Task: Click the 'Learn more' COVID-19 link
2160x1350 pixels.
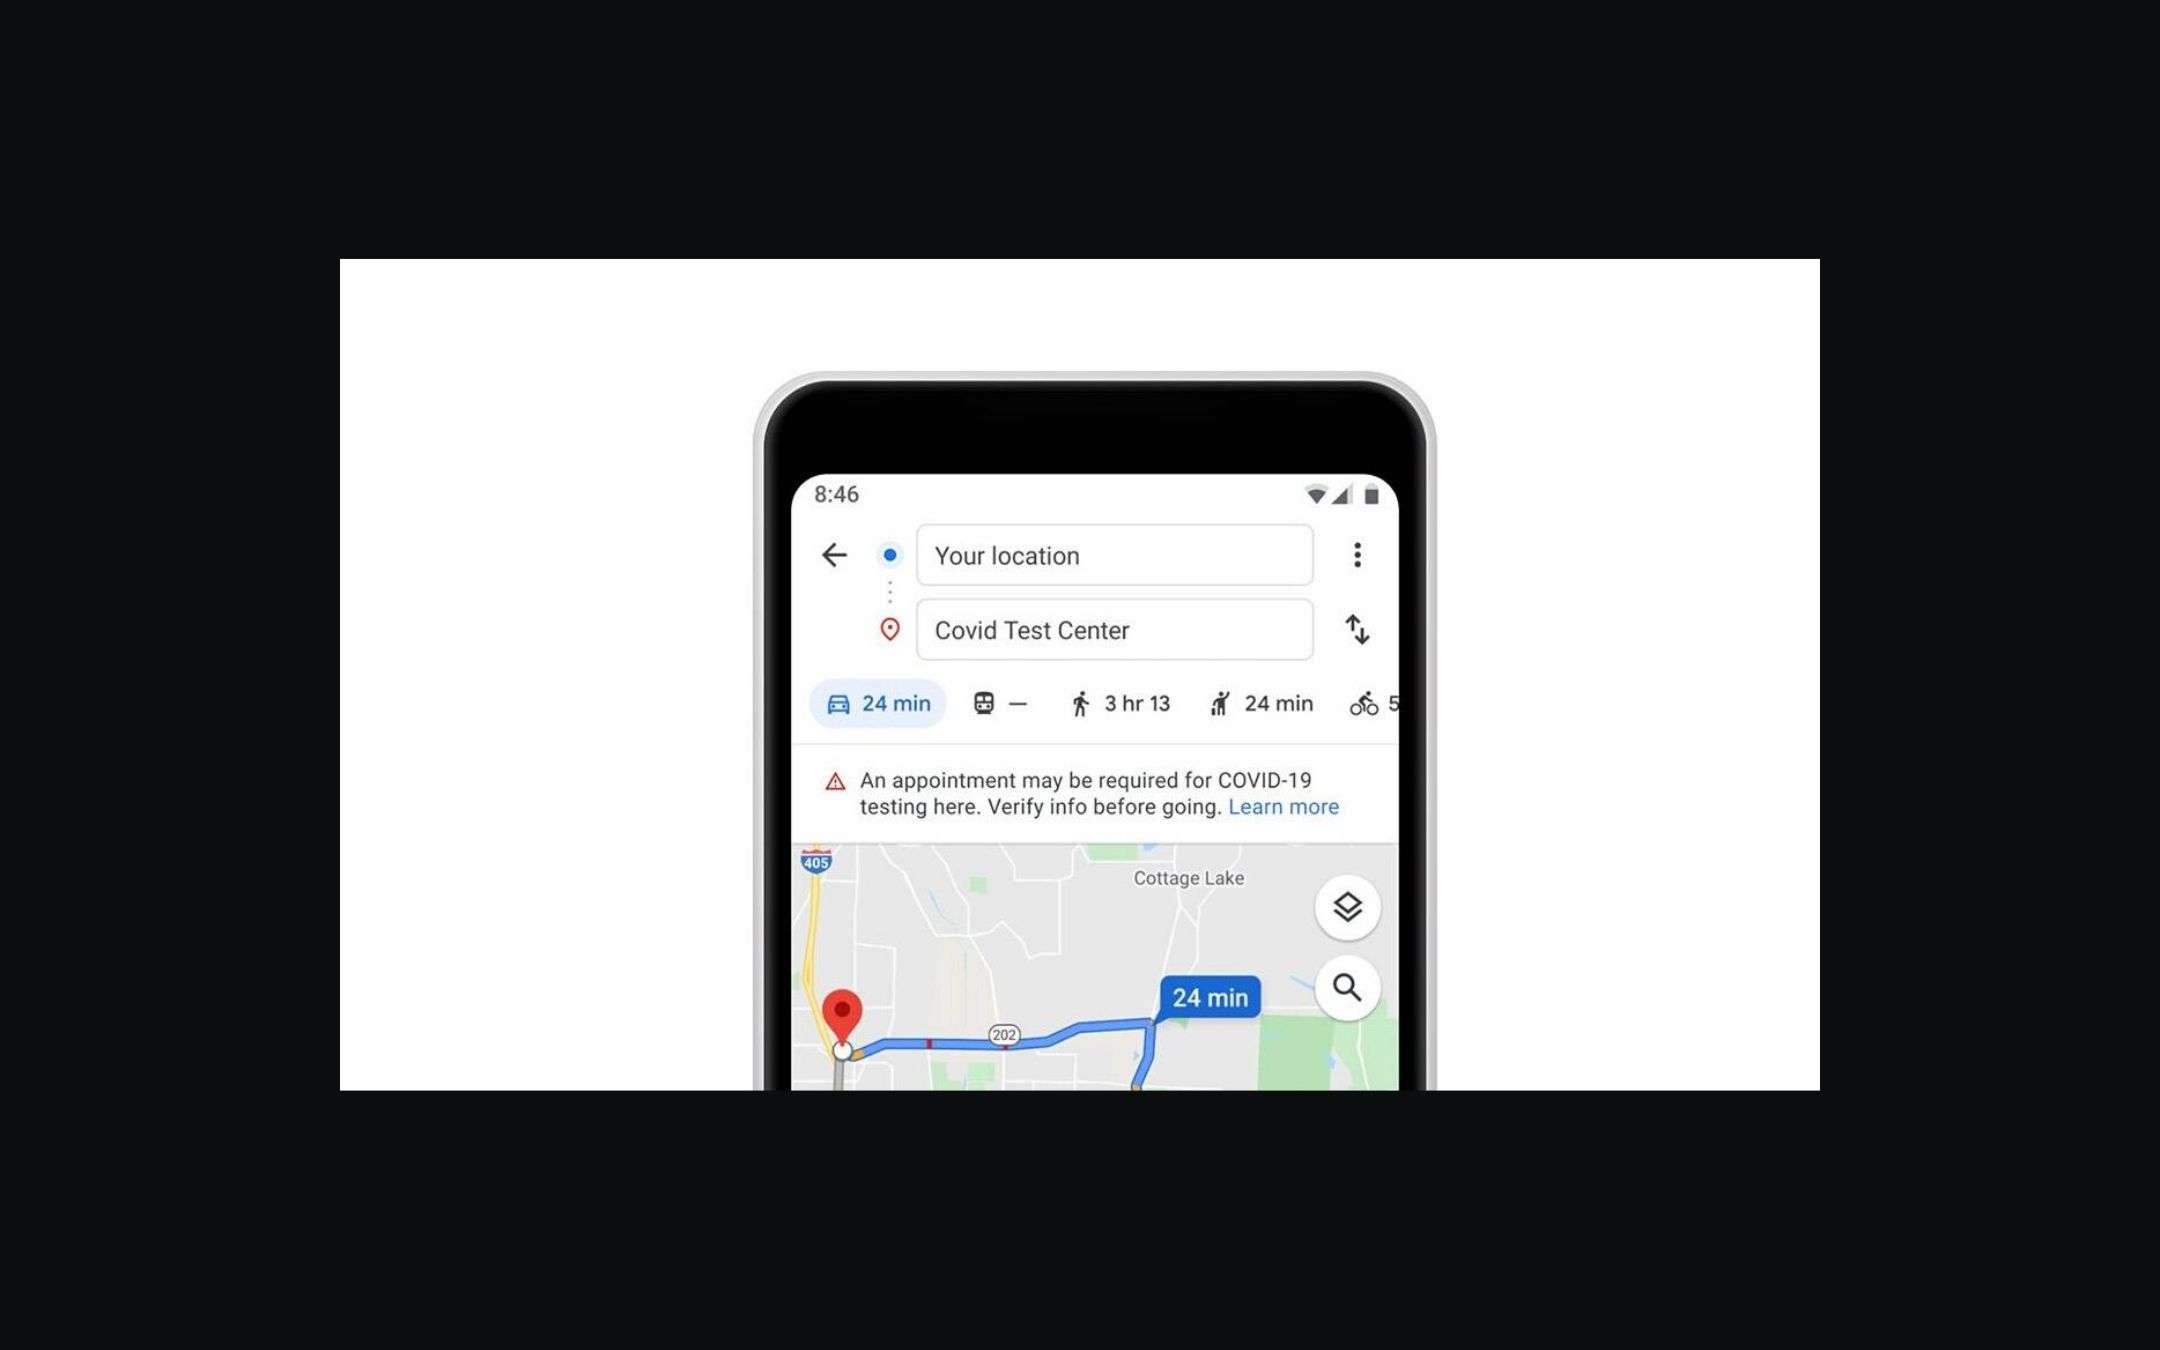Action: click(x=1283, y=806)
